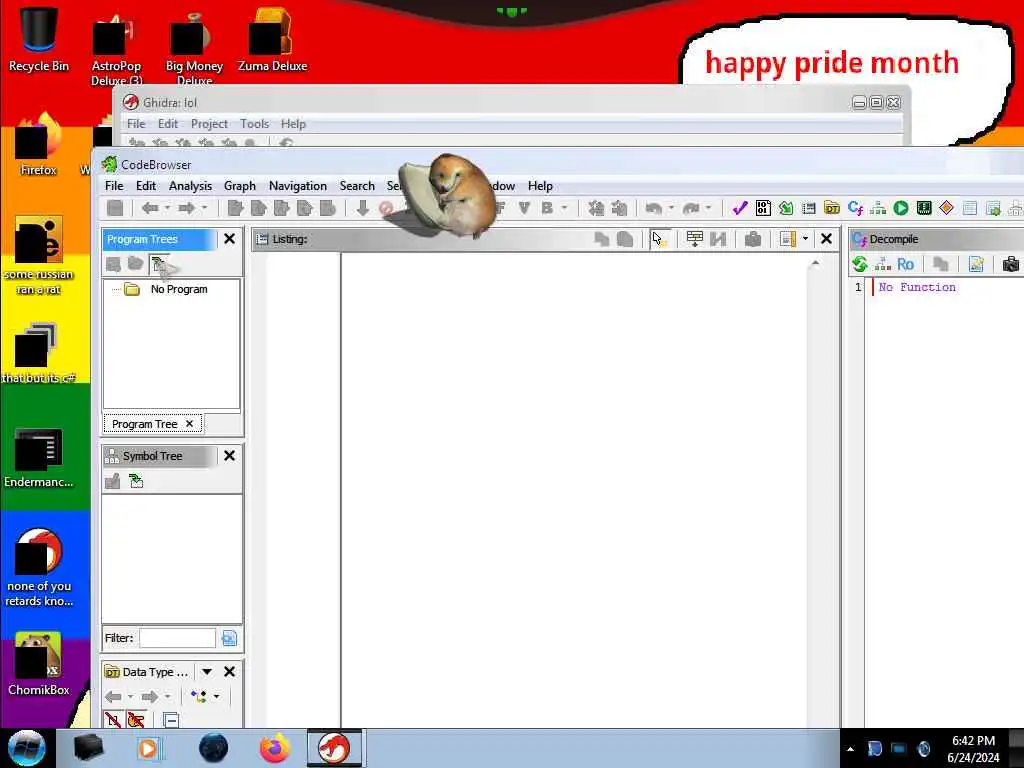The width and height of the screenshot is (1024, 768).
Task: Open the function graph hierarchy toolbar icon
Action: [x=878, y=208]
